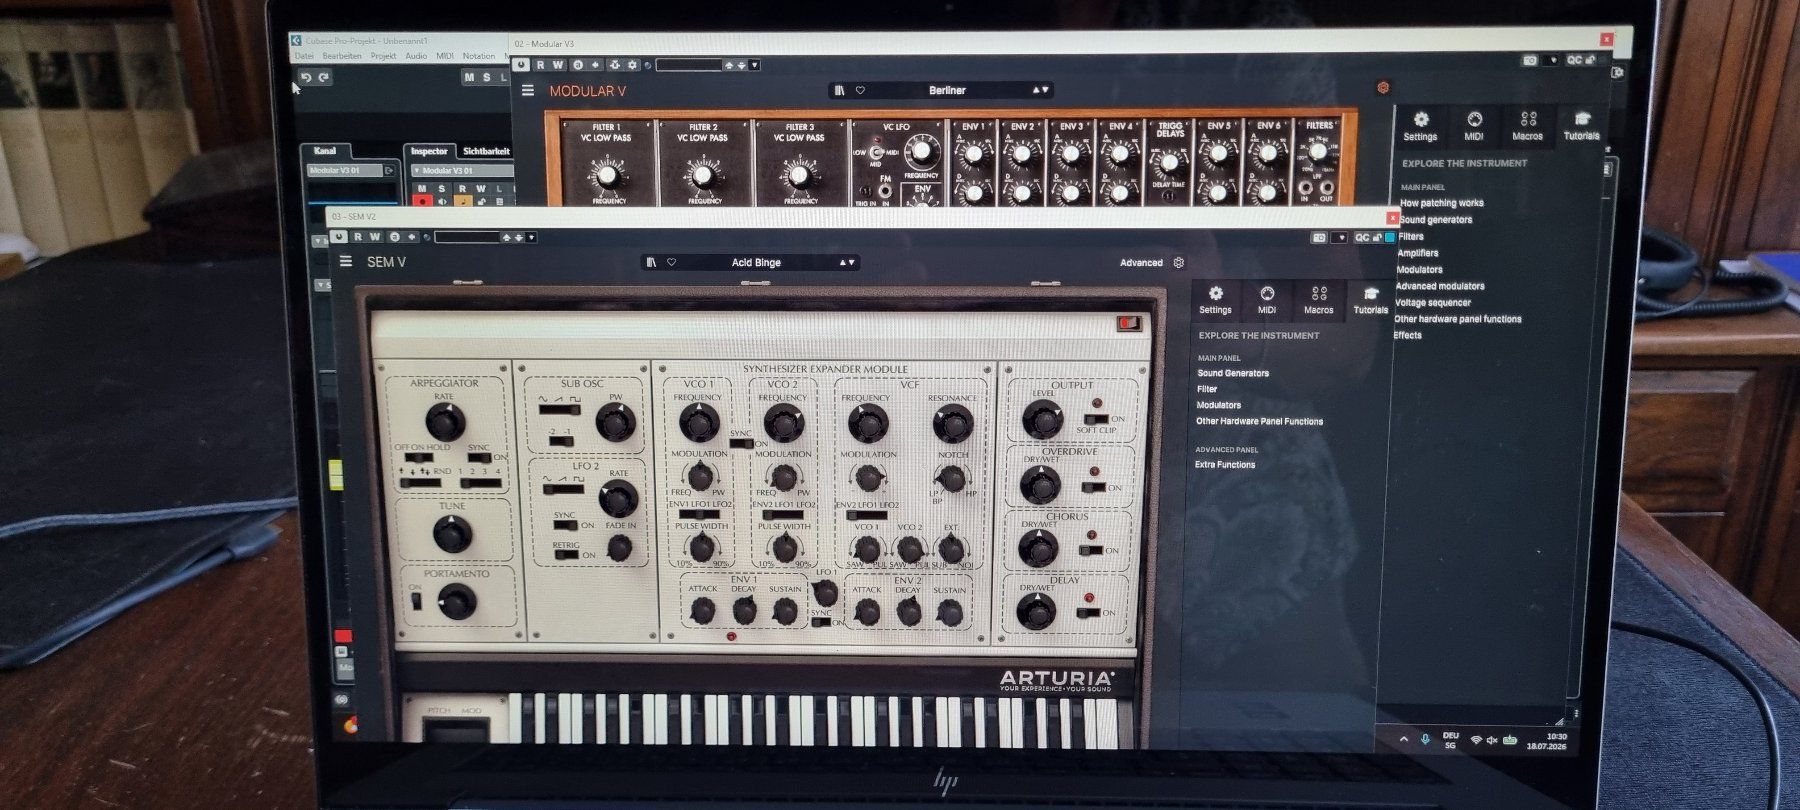Open the Modular V preset library browser
Image resolution: width=1800 pixels, height=810 pixels.
pos(839,90)
